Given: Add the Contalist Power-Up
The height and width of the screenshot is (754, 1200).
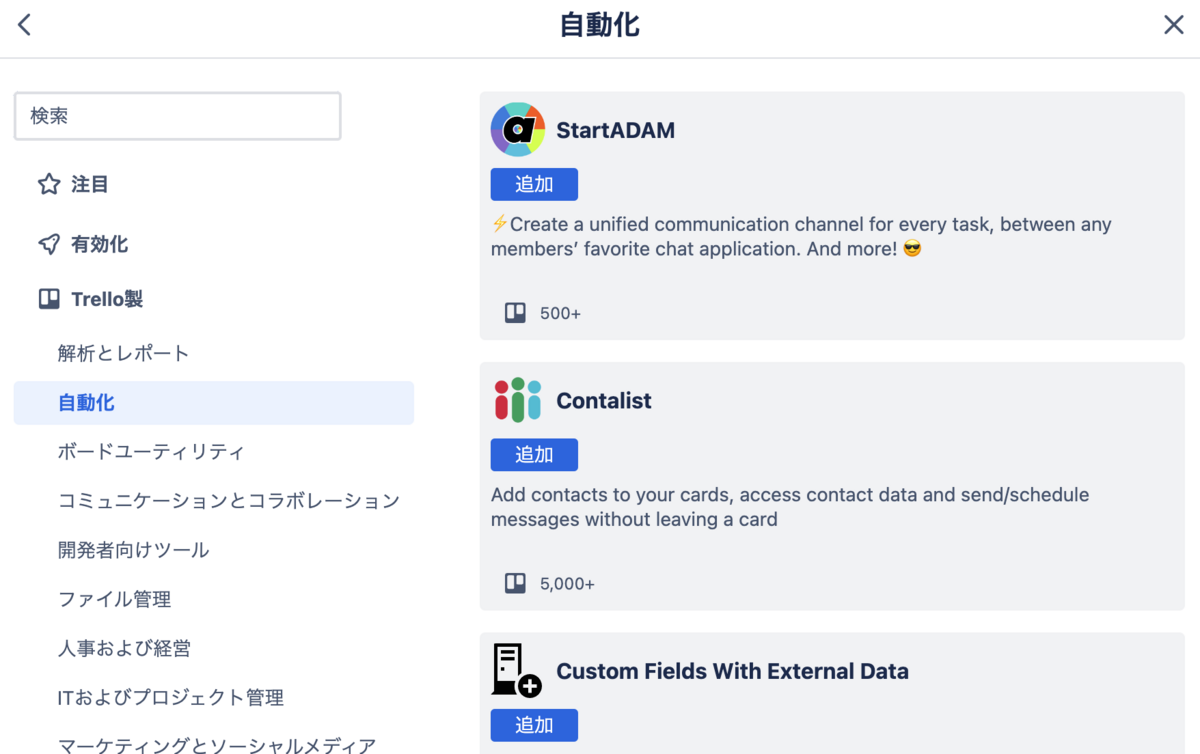Looking at the screenshot, I should (x=534, y=455).
